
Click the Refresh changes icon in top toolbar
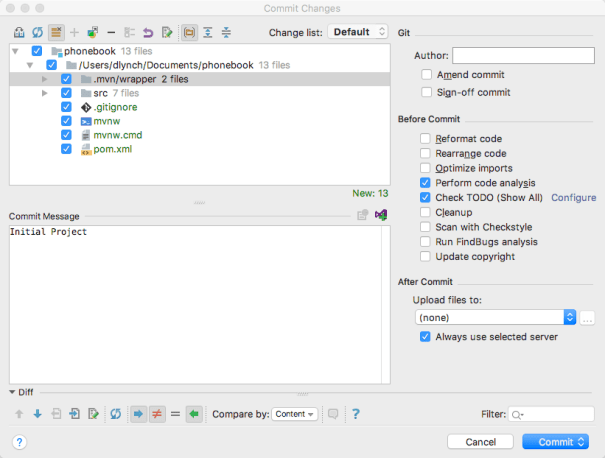[36, 32]
